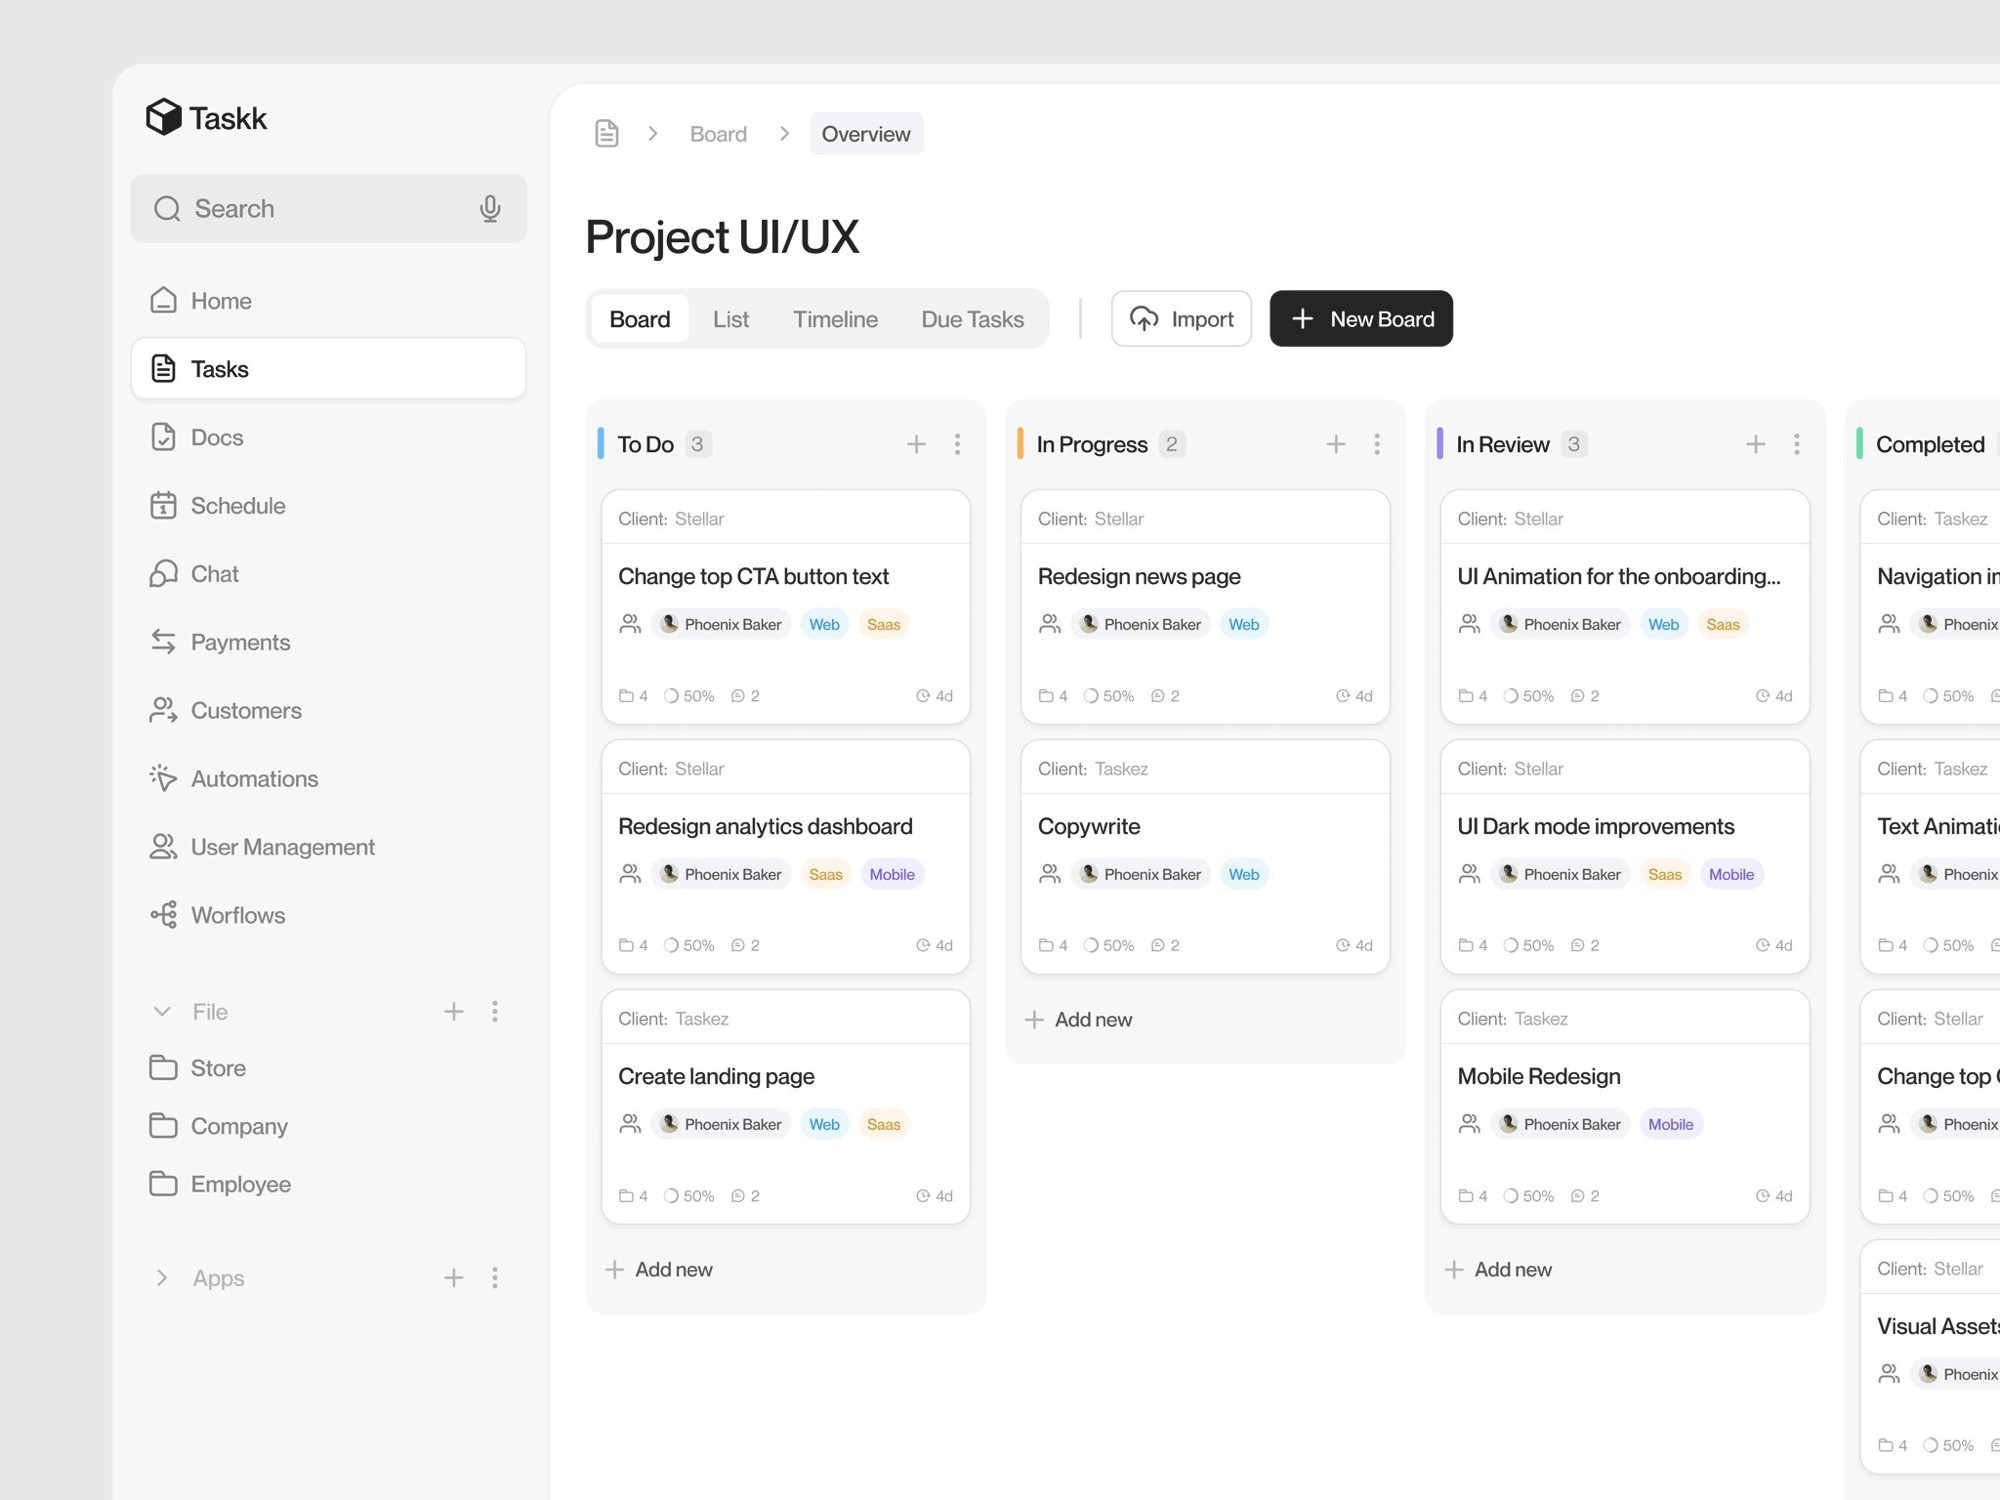The height and width of the screenshot is (1500, 2000).
Task: Click the Saas tag on Create landing page card
Action: pyautogui.click(x=883, y=1124)
